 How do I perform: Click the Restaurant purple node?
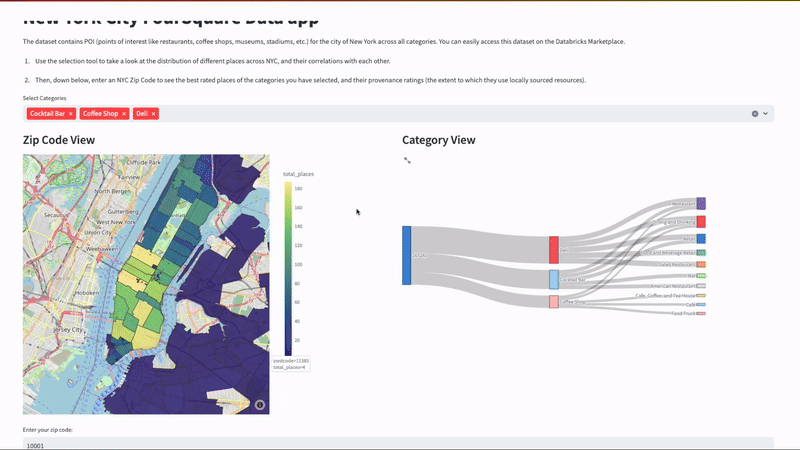pos(702,204)
